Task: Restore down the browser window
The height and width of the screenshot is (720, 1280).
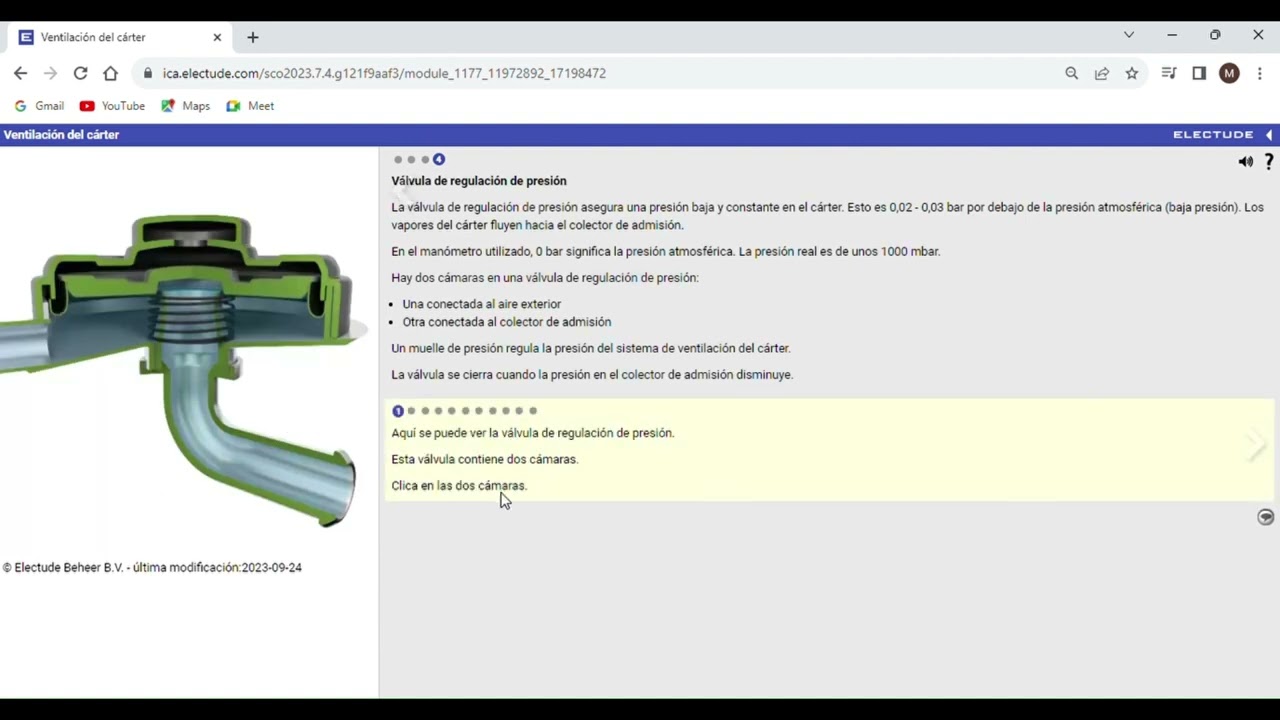Action: click(1215, 35)
